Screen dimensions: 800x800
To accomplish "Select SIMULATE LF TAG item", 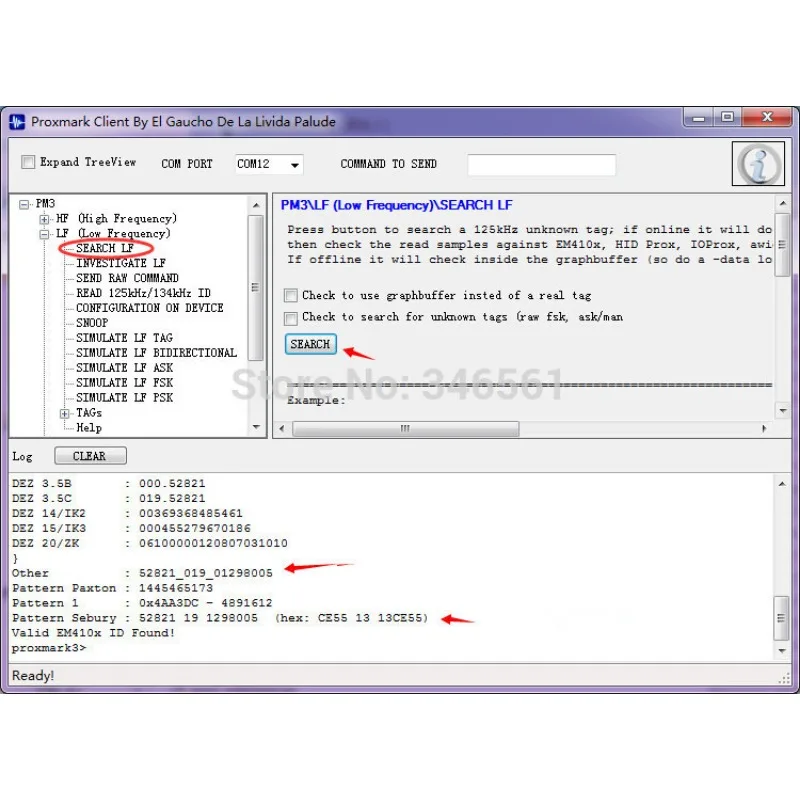I will click(x=124, y=338).
